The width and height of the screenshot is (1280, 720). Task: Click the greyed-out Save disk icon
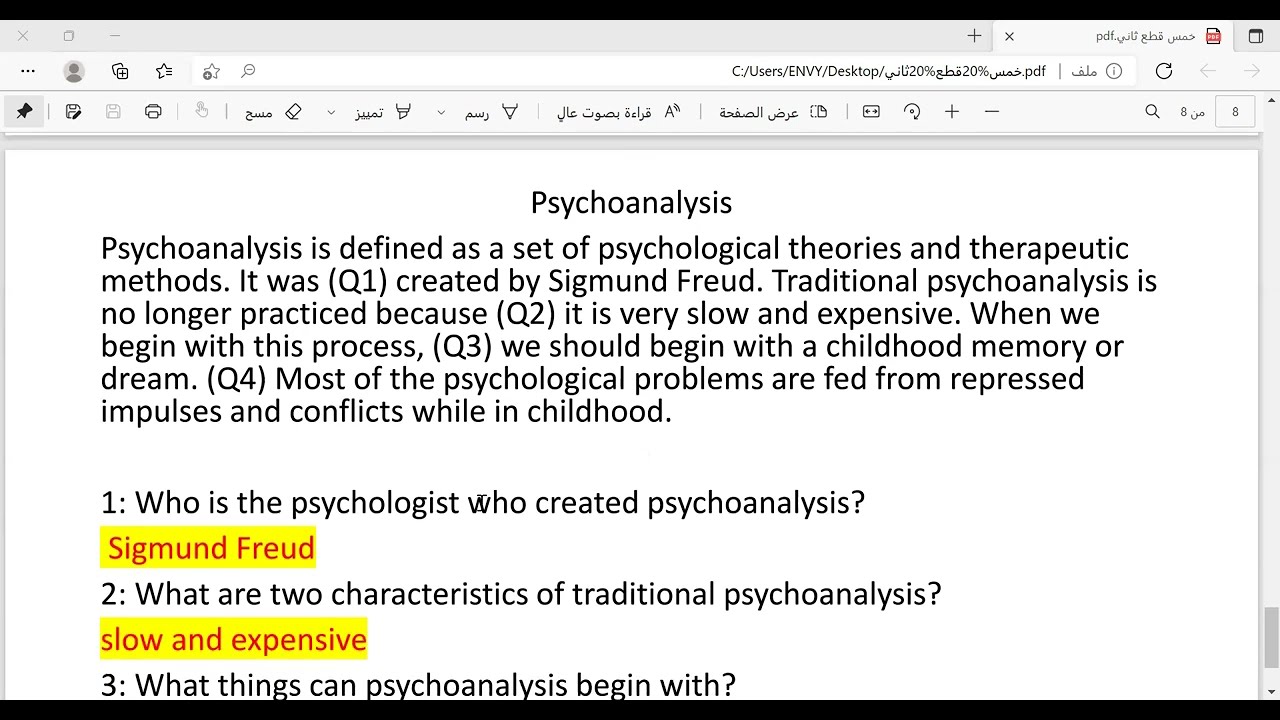click(113, 112)
